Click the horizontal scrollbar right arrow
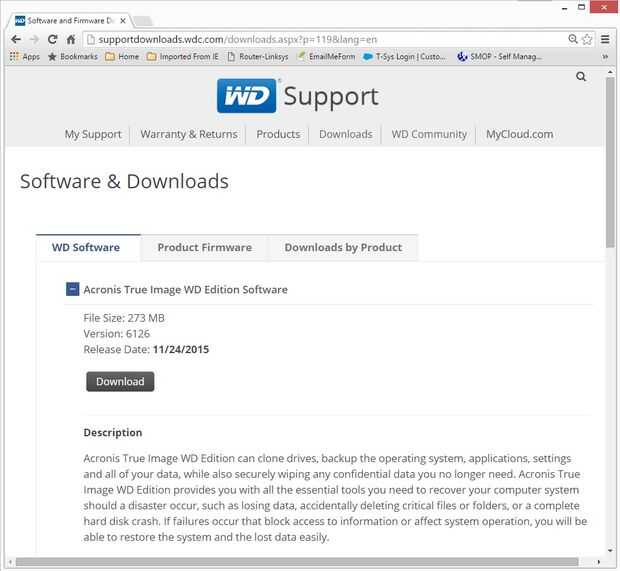Viewport: 620px width, 571px height. (x=599, y=562)
